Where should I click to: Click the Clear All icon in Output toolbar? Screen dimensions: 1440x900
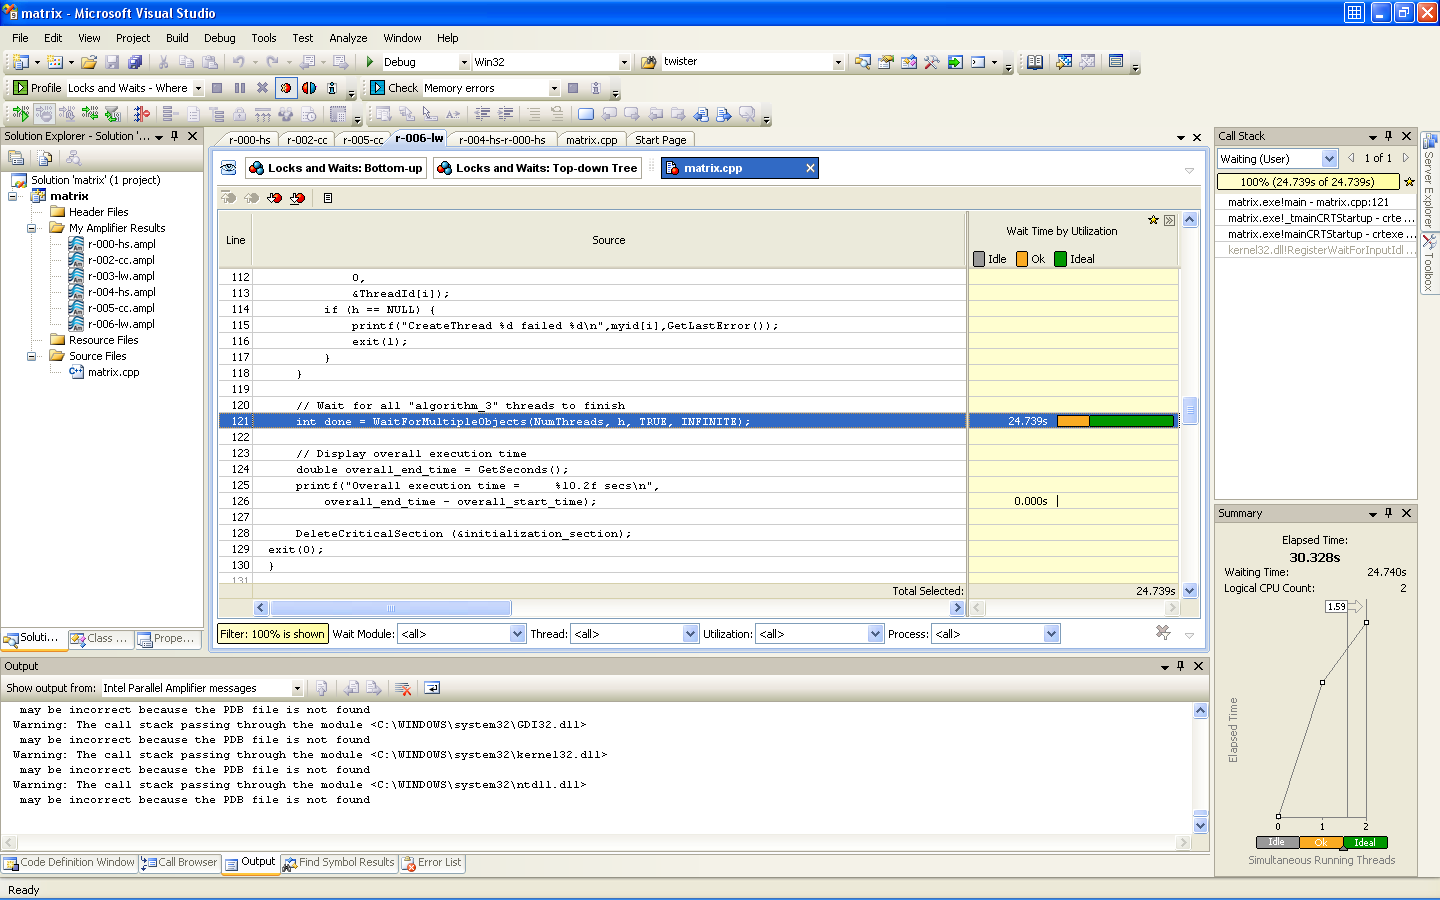coord(403,688)
